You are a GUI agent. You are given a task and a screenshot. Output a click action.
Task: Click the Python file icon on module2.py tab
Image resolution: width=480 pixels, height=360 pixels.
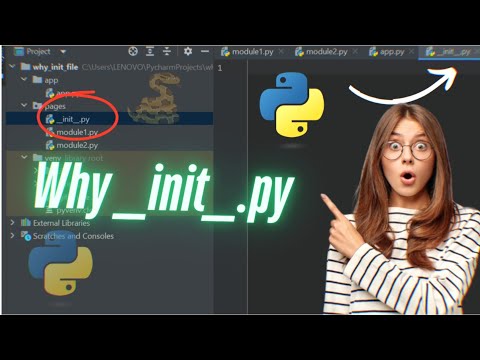(299, 52)
